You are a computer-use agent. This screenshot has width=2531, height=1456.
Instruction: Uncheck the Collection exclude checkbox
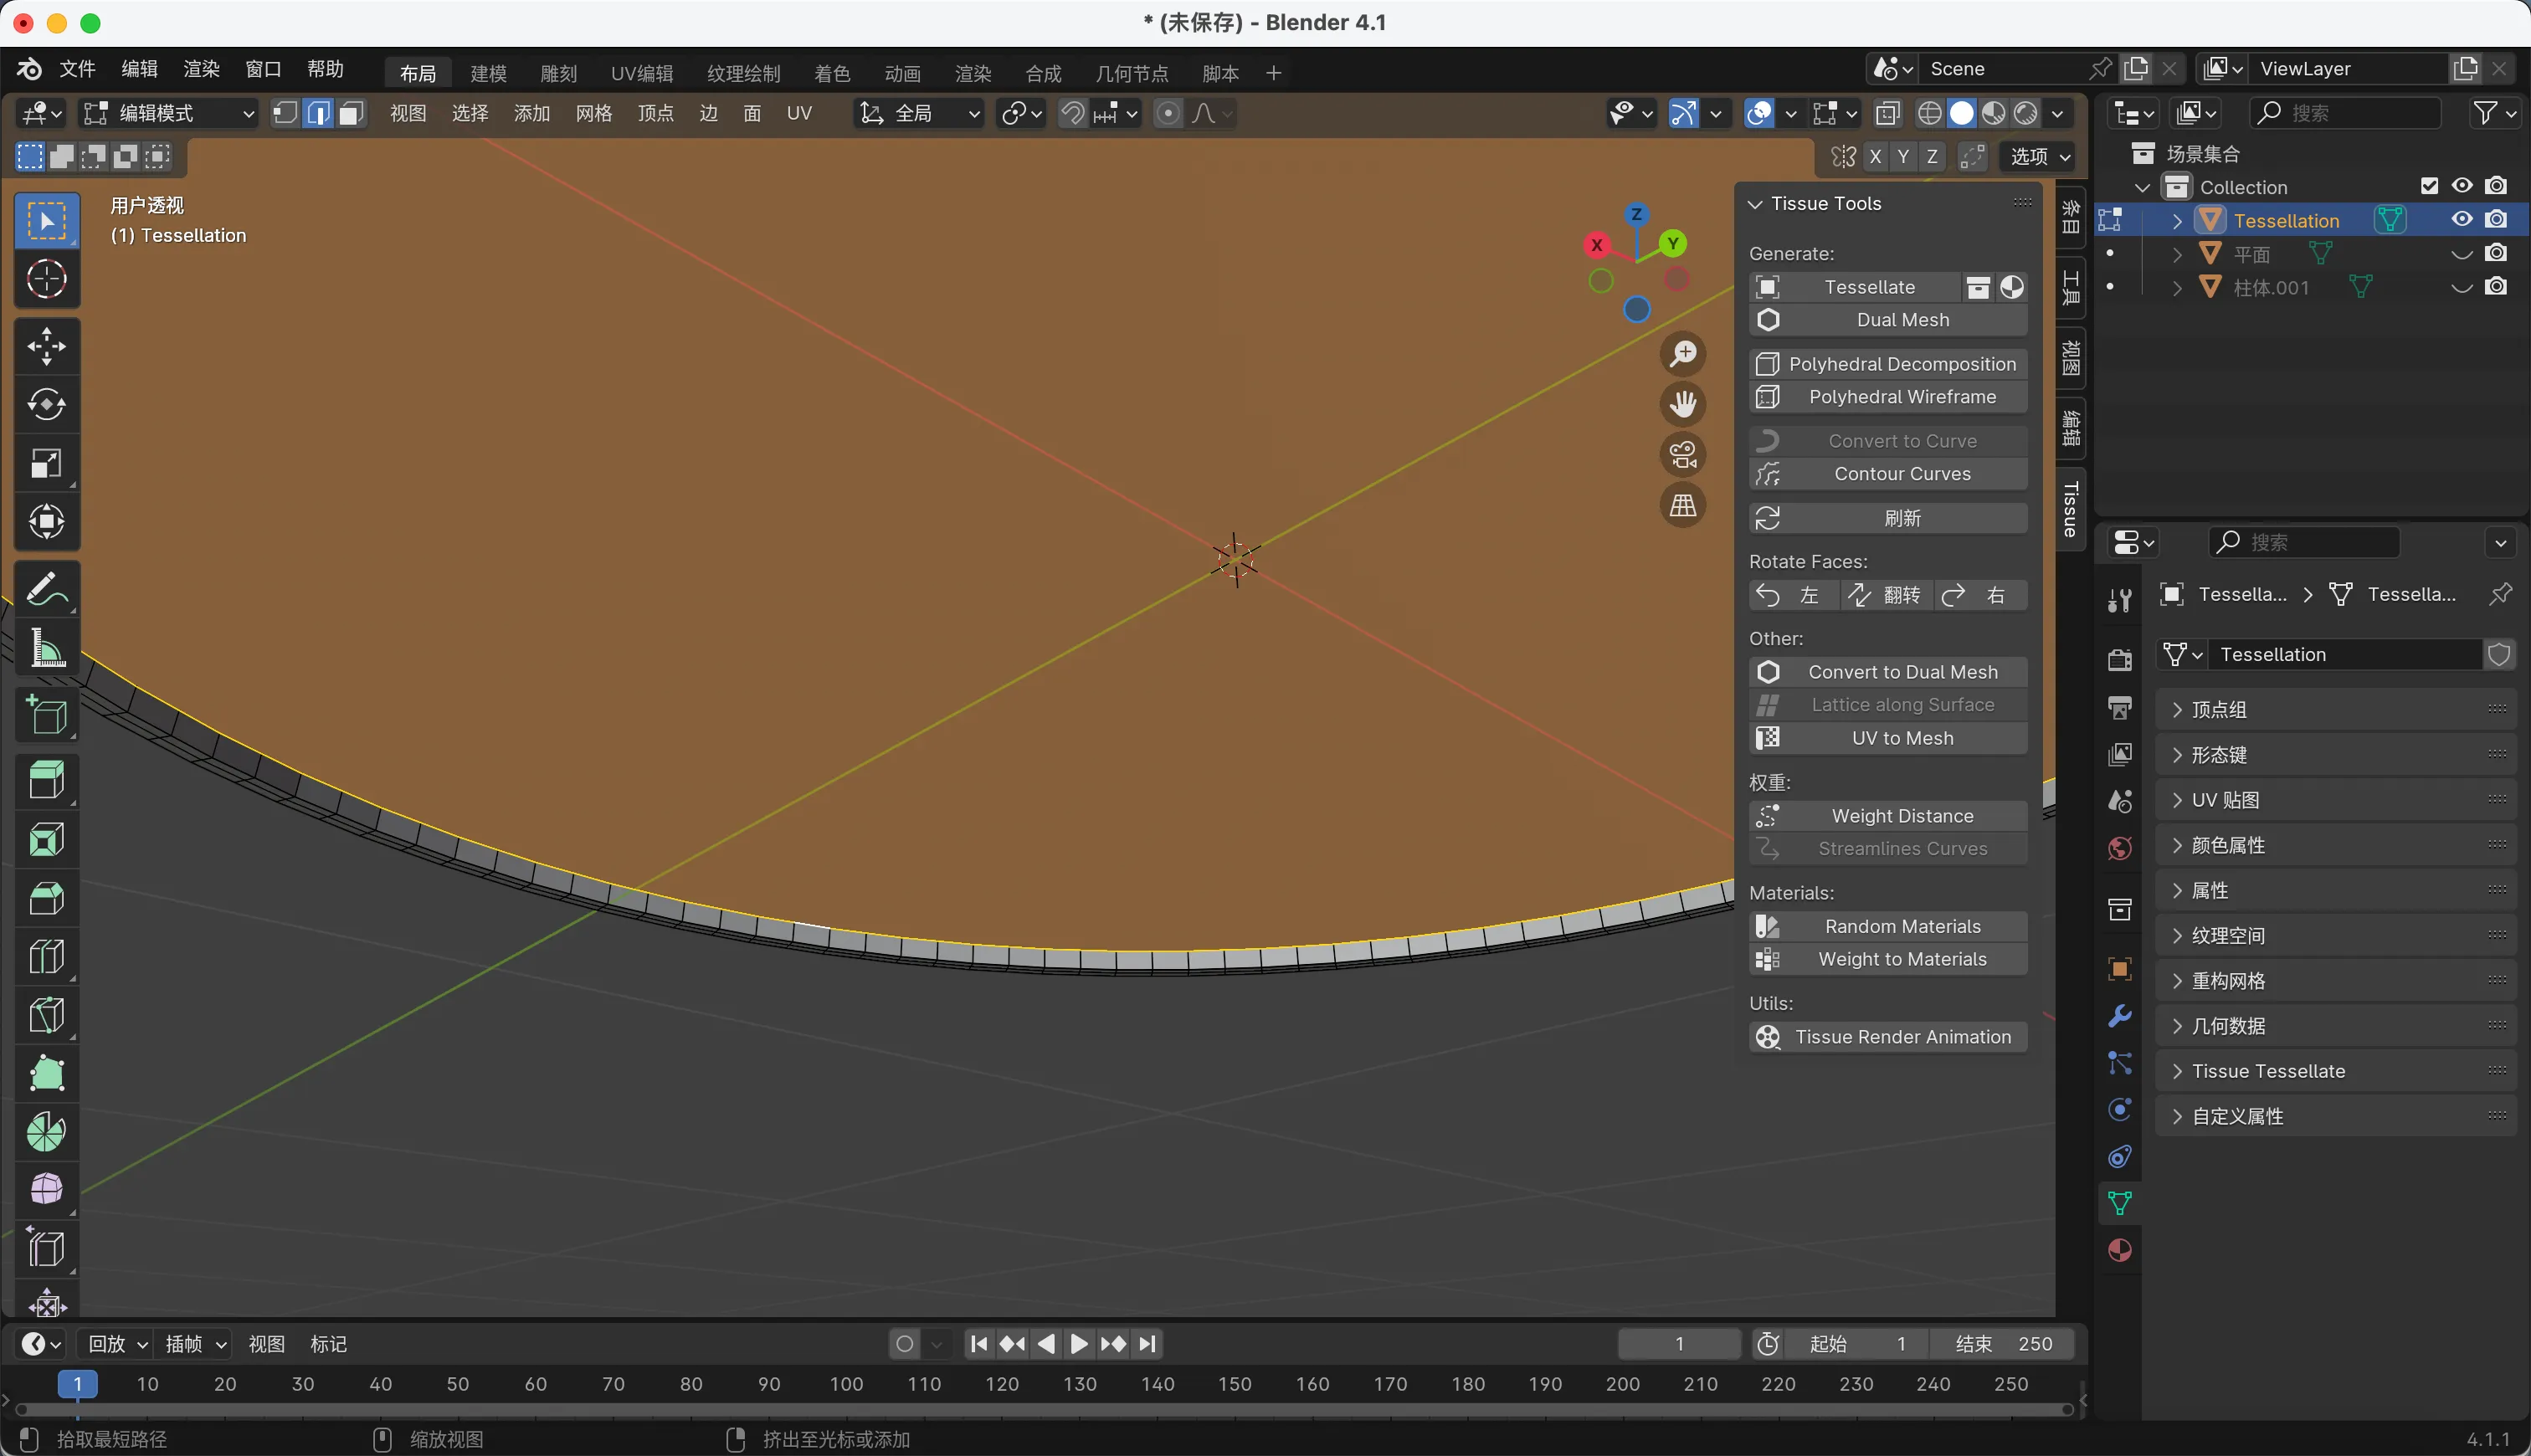click(2429, 187)
